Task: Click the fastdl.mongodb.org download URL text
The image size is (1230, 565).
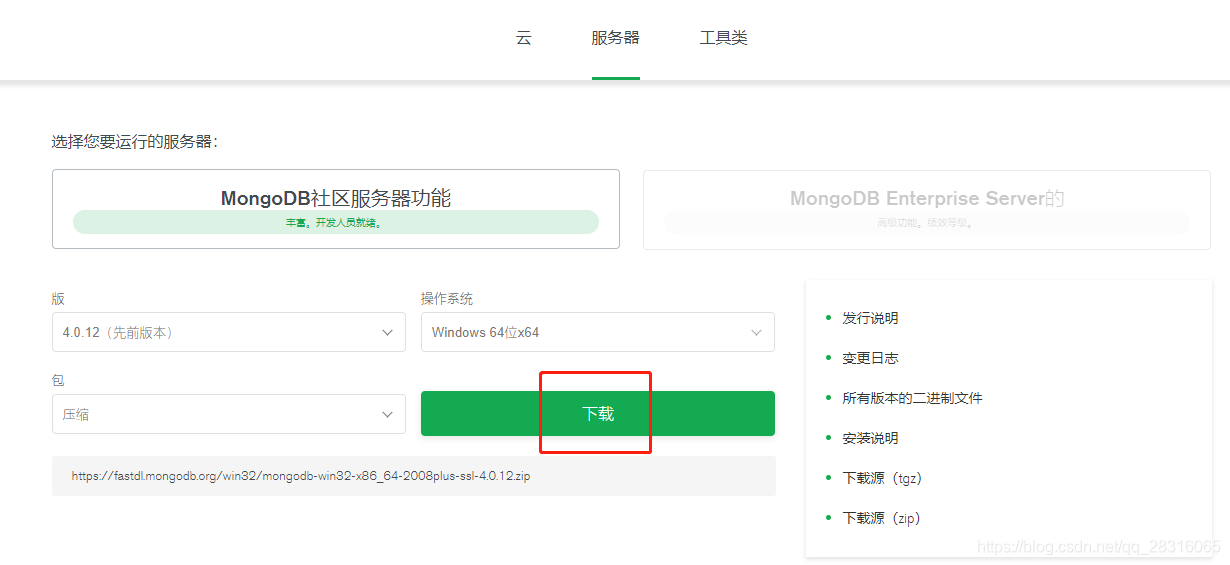Action: point(301,476)
